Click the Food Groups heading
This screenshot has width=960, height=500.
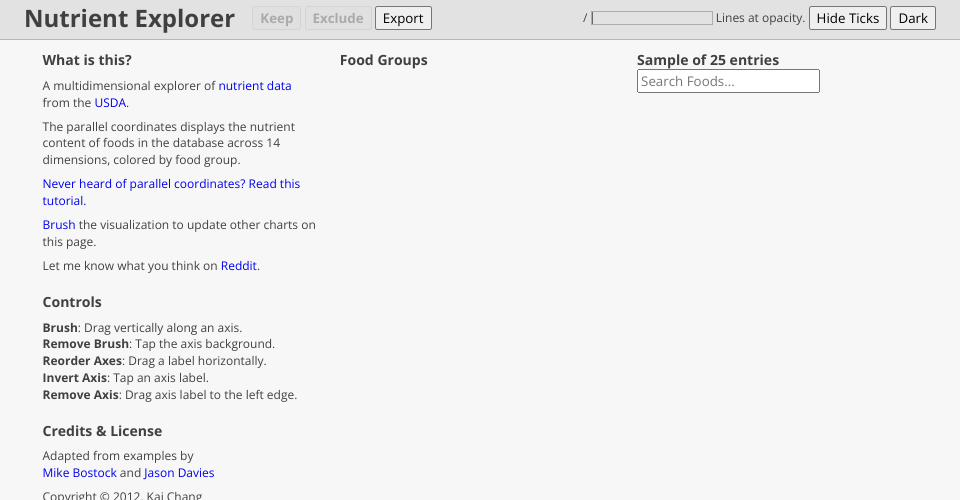(x=383, y=60)
